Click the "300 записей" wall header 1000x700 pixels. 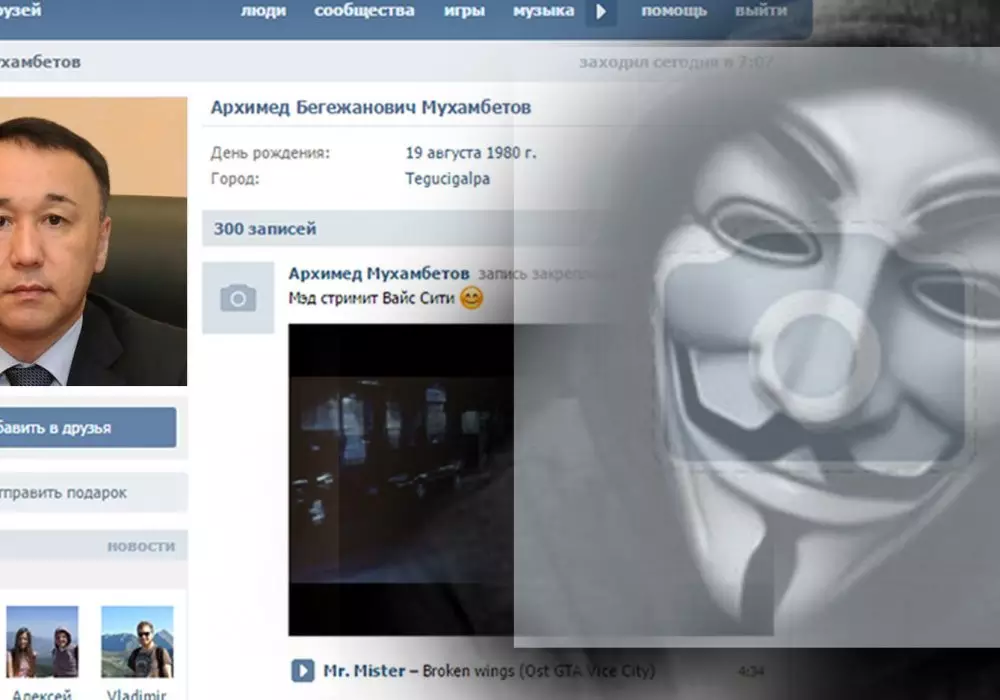coord(265,229)
